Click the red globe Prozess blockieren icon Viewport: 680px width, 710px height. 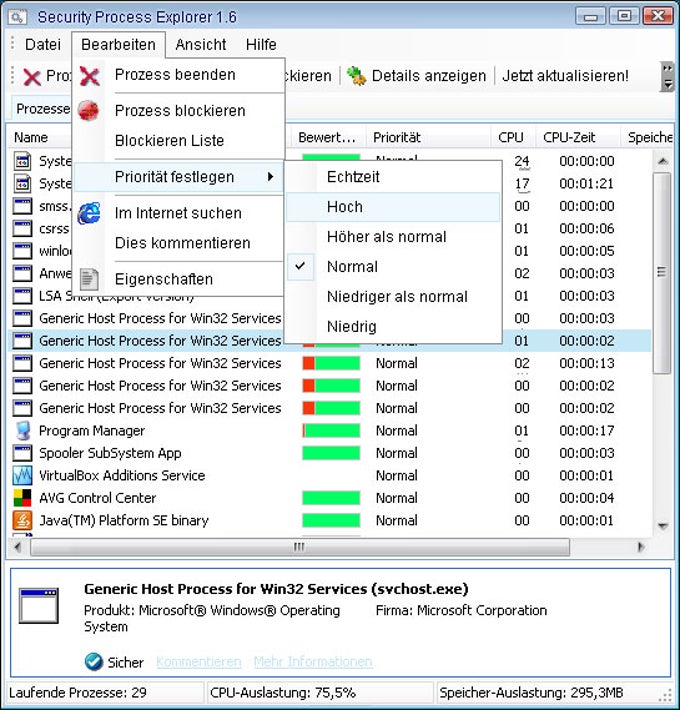88,110
